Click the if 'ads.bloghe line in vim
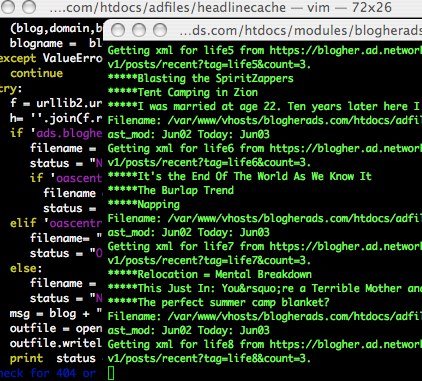The width and height of the screenshot is (422, 381). [x=56, y=133]
